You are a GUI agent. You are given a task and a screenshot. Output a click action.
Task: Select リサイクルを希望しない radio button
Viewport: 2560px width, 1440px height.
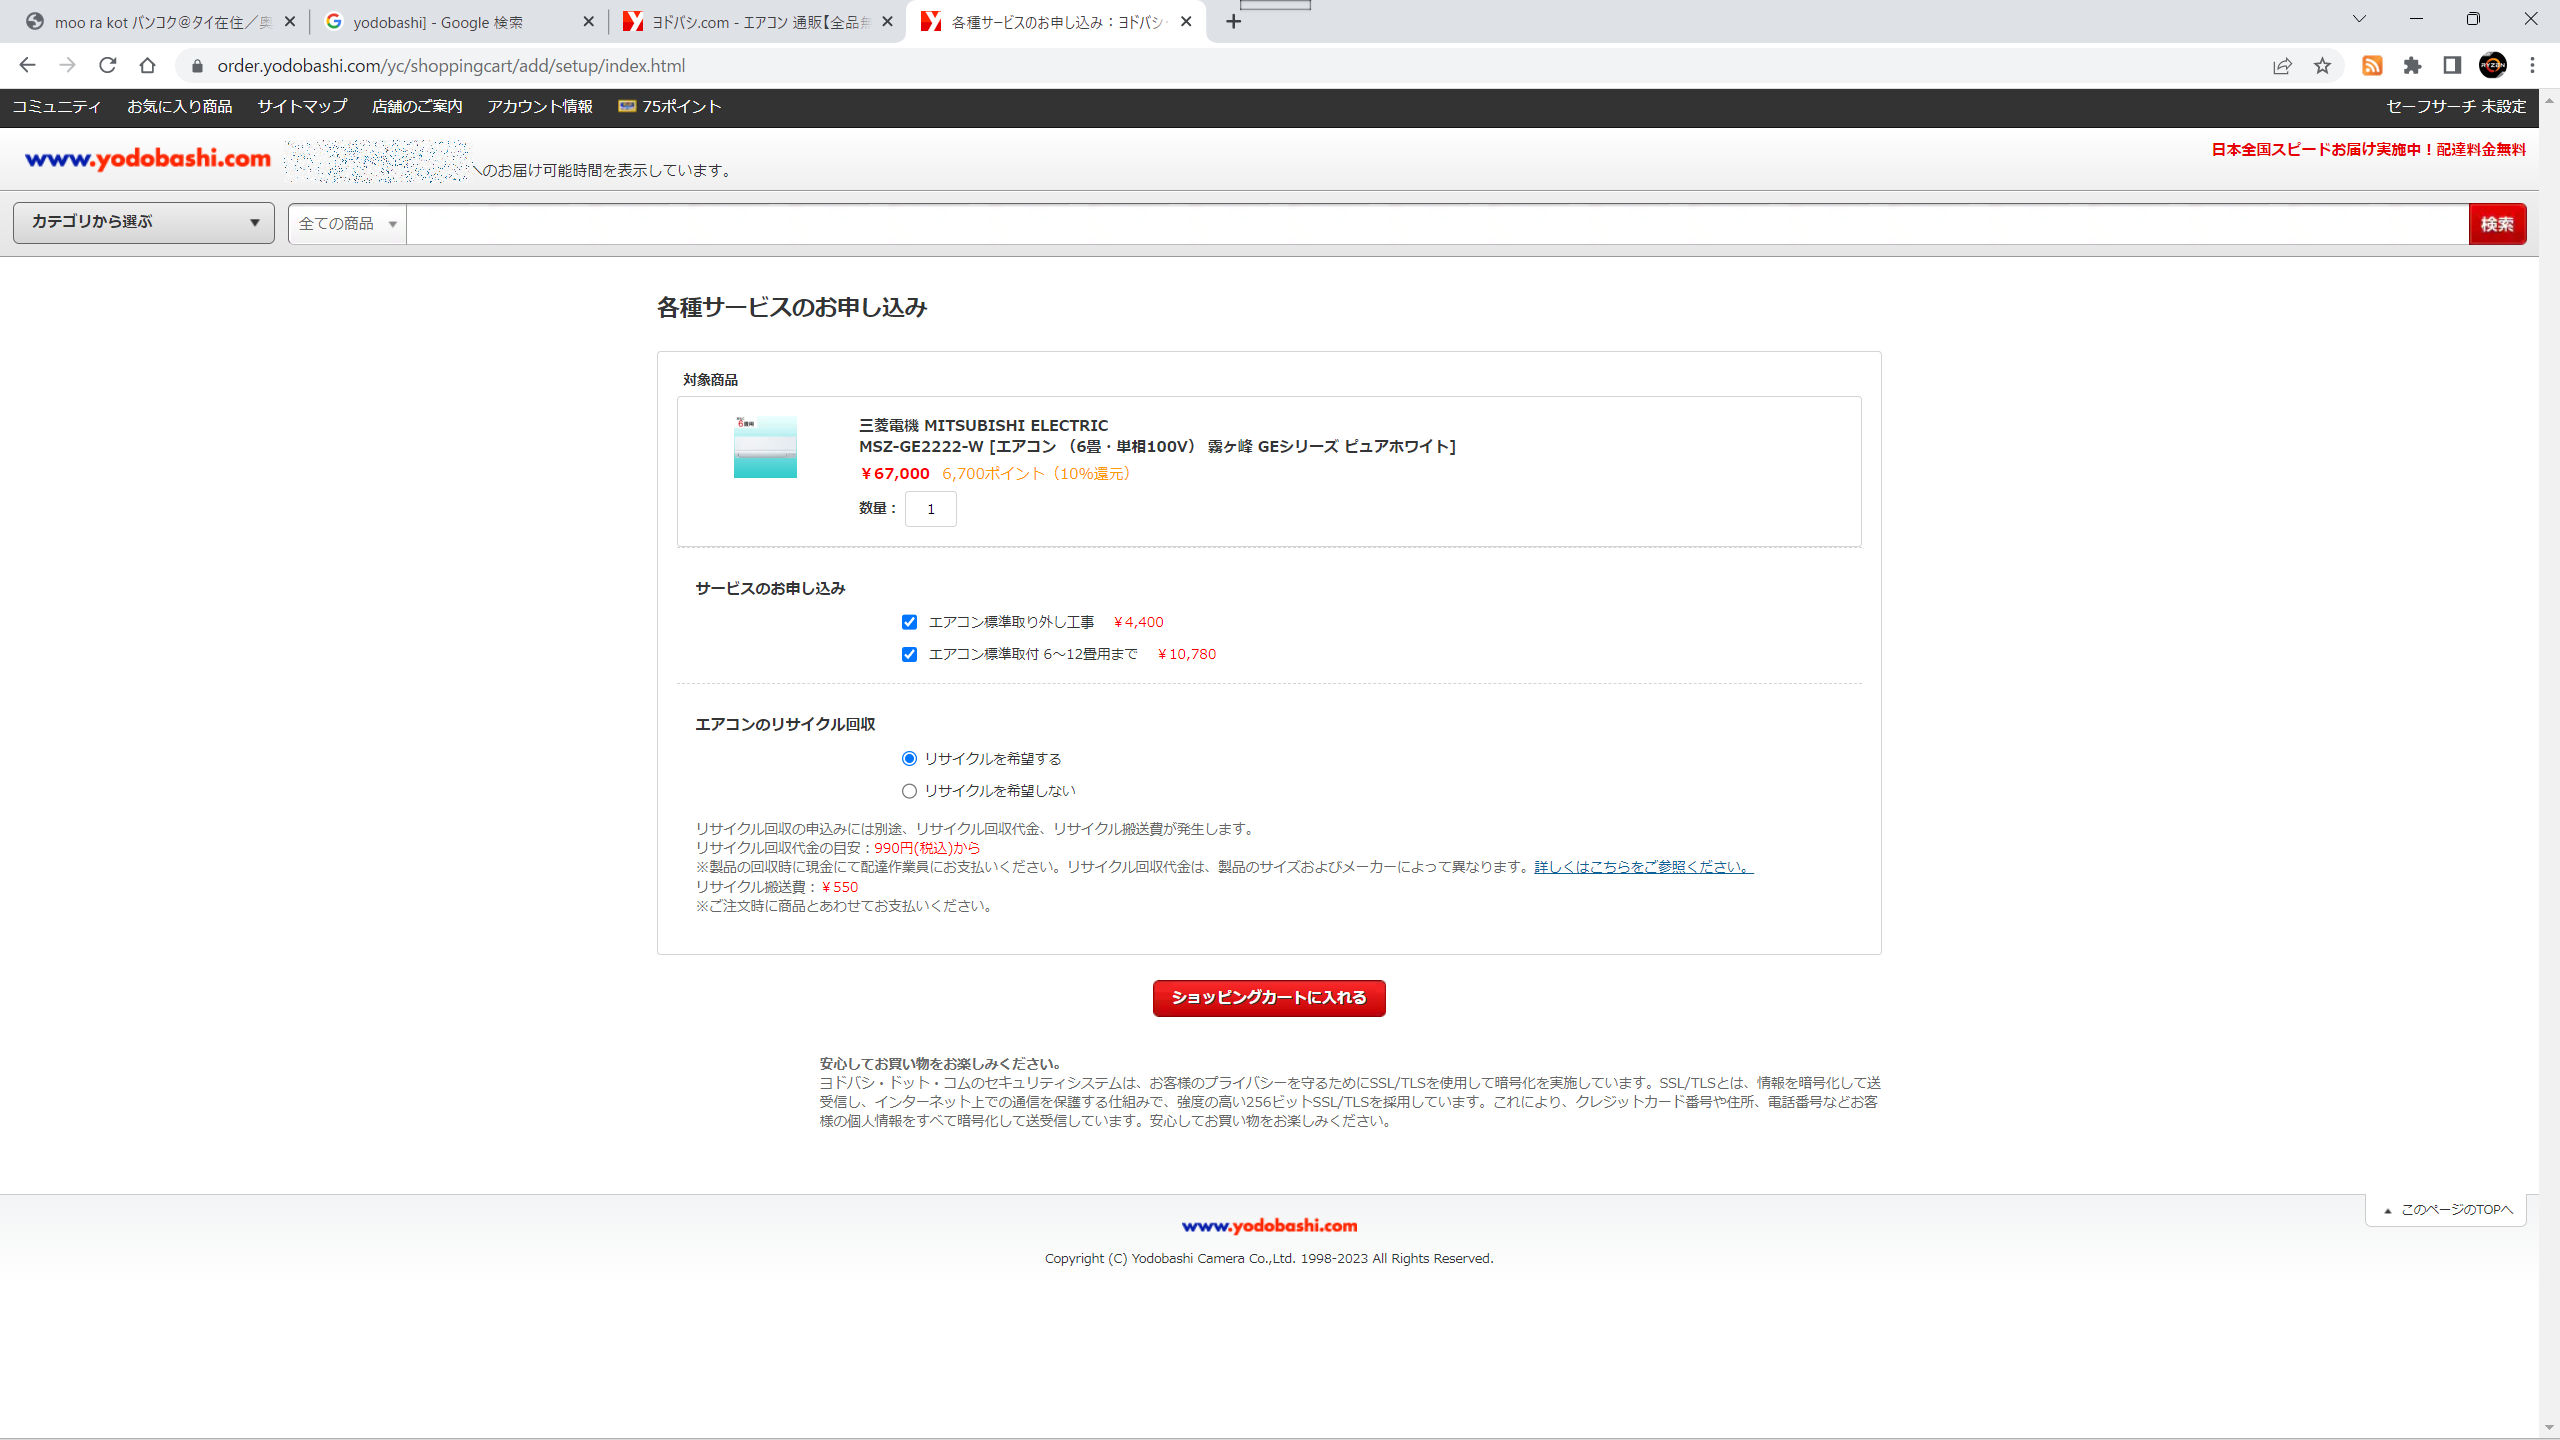(909, 791)
